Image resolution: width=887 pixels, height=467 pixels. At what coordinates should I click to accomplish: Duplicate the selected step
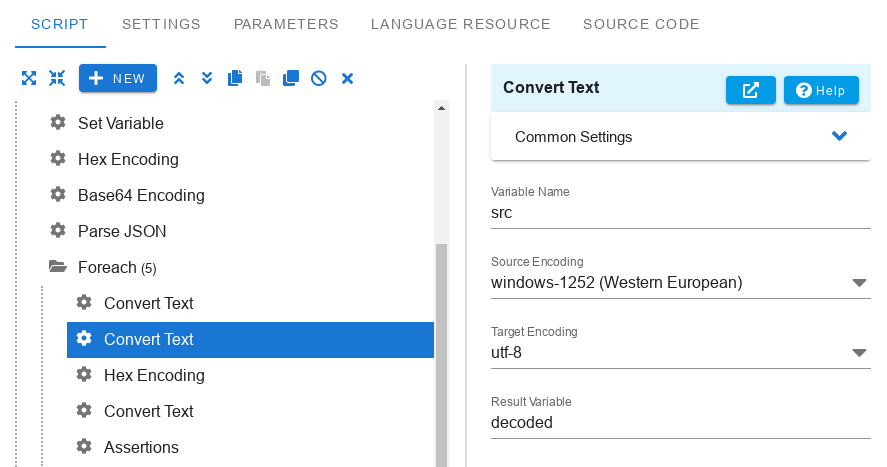(291, 78)
